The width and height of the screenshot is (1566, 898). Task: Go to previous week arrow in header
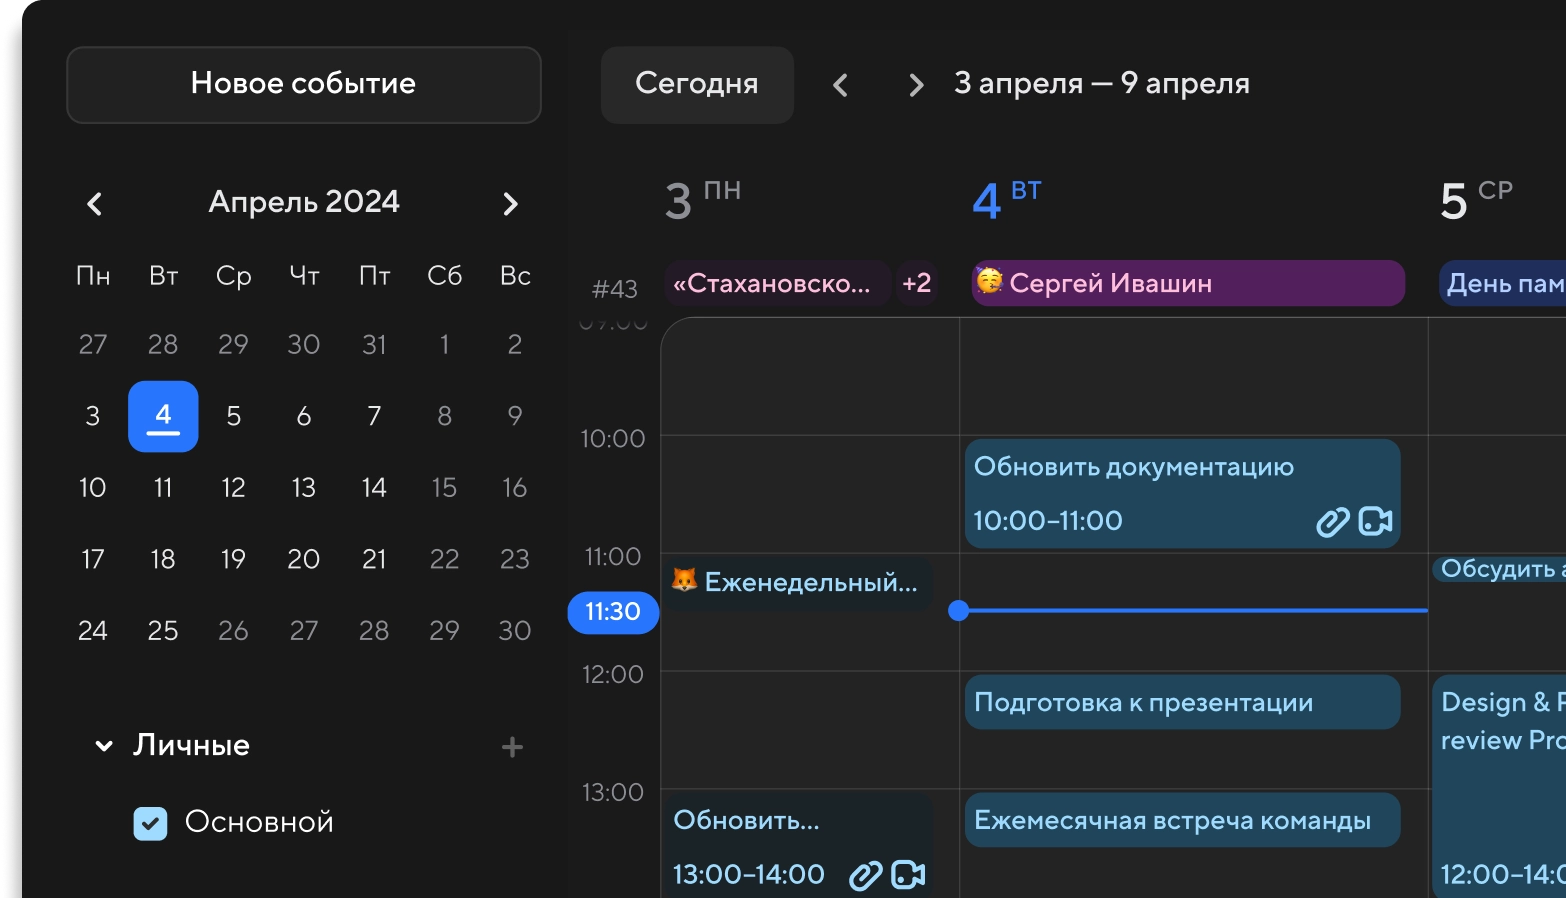point(840,86)
